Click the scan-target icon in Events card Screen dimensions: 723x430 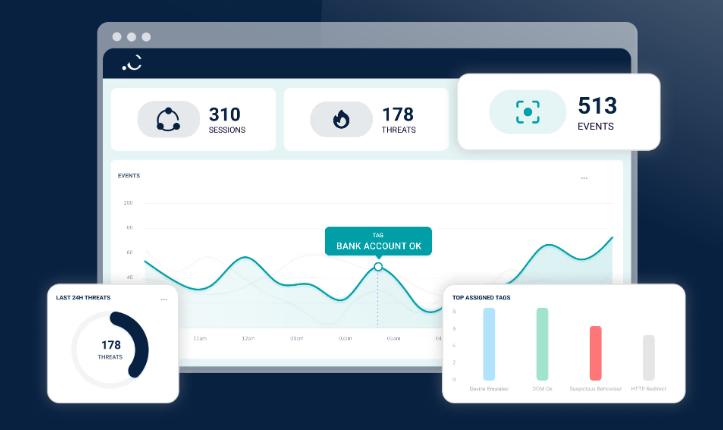pyautogui.click(x=527, y=112)
